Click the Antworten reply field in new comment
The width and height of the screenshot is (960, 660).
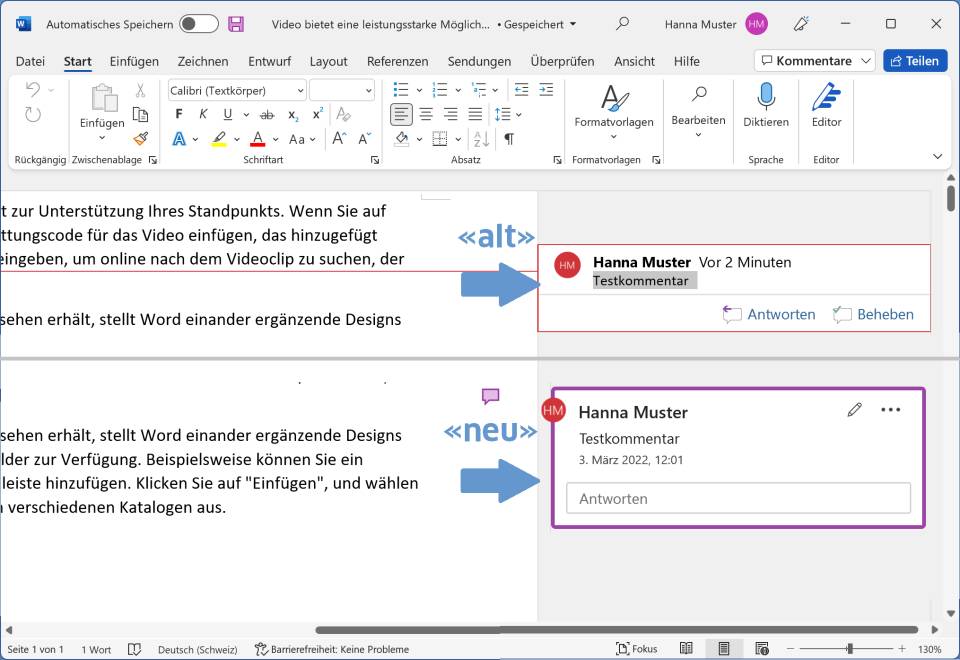pyautogui.click(x=738, y=498)
